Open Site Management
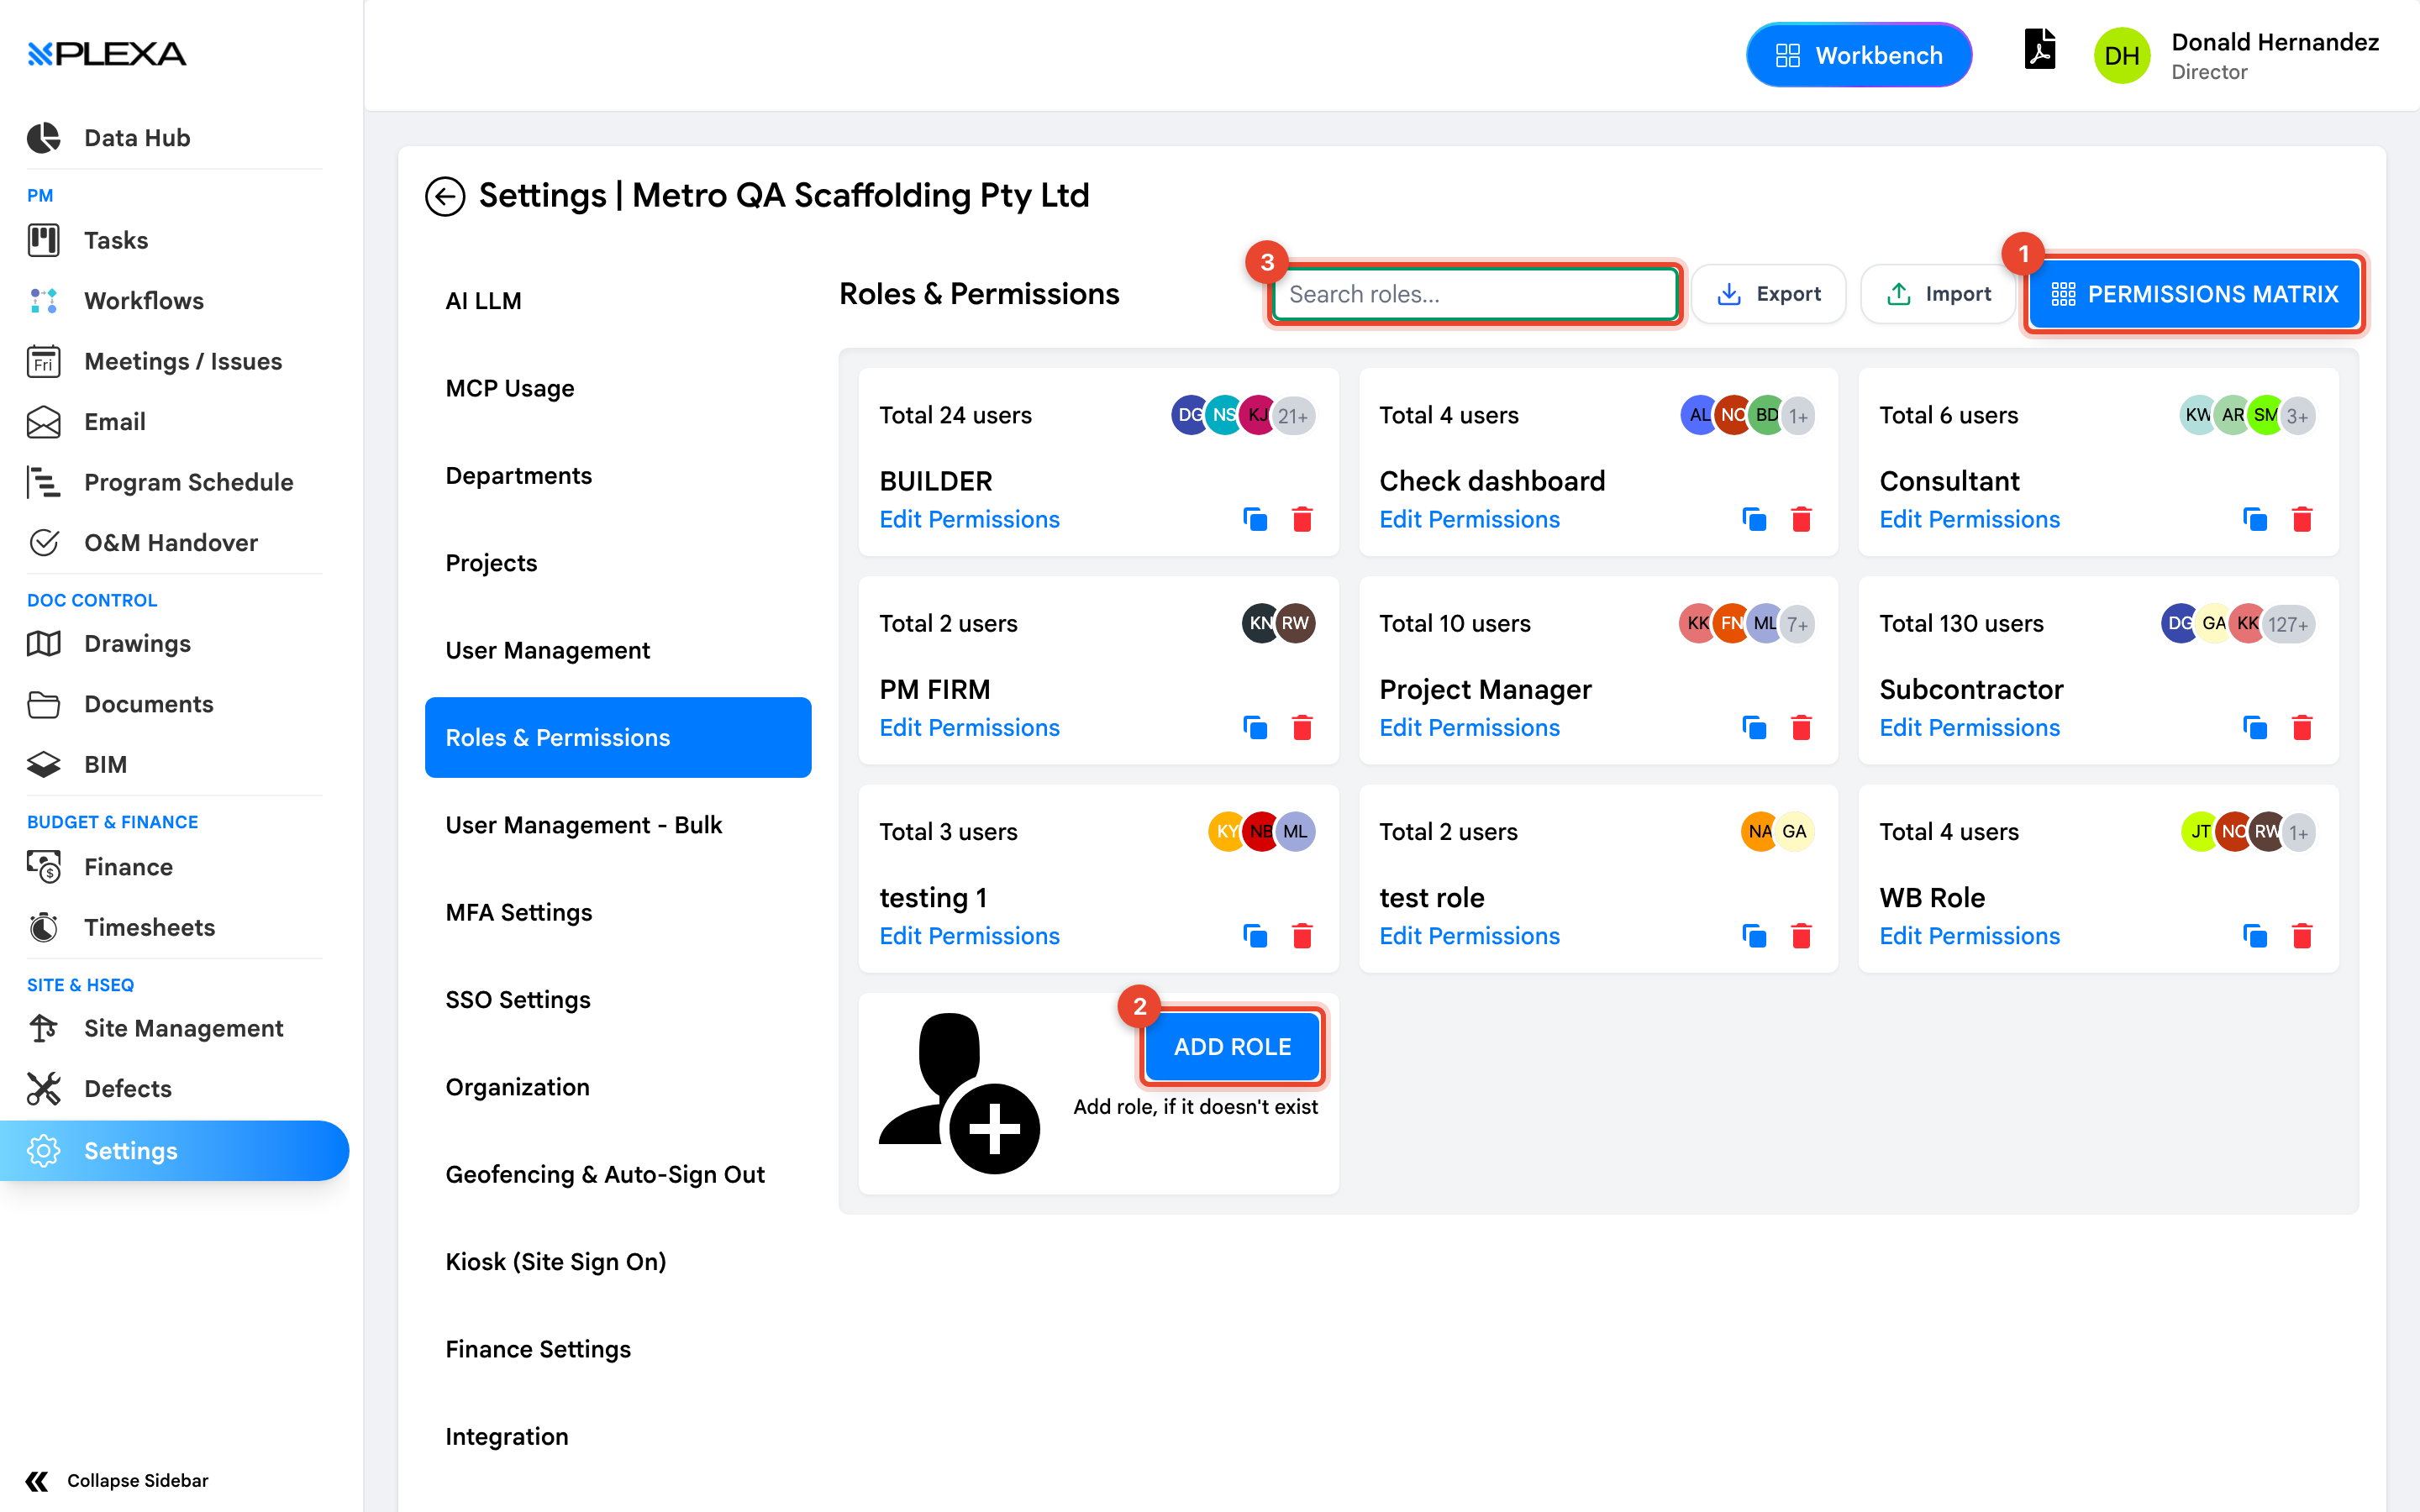The height and width of the screenshot is (1512, 2420). click(x=183, y=1028)
